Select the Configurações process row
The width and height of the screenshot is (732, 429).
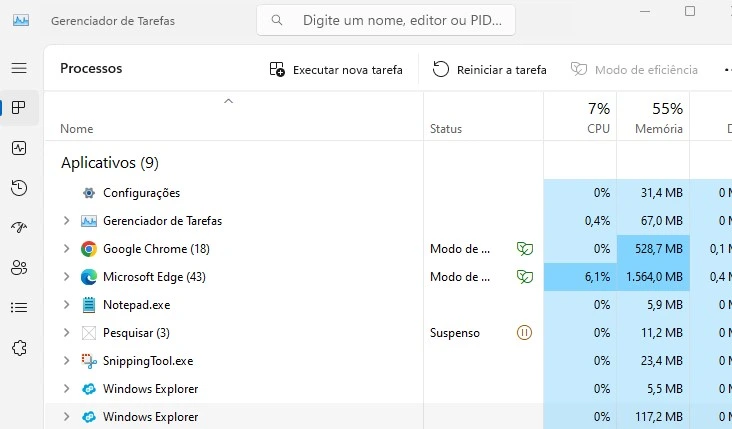click(x=388, y=193)
